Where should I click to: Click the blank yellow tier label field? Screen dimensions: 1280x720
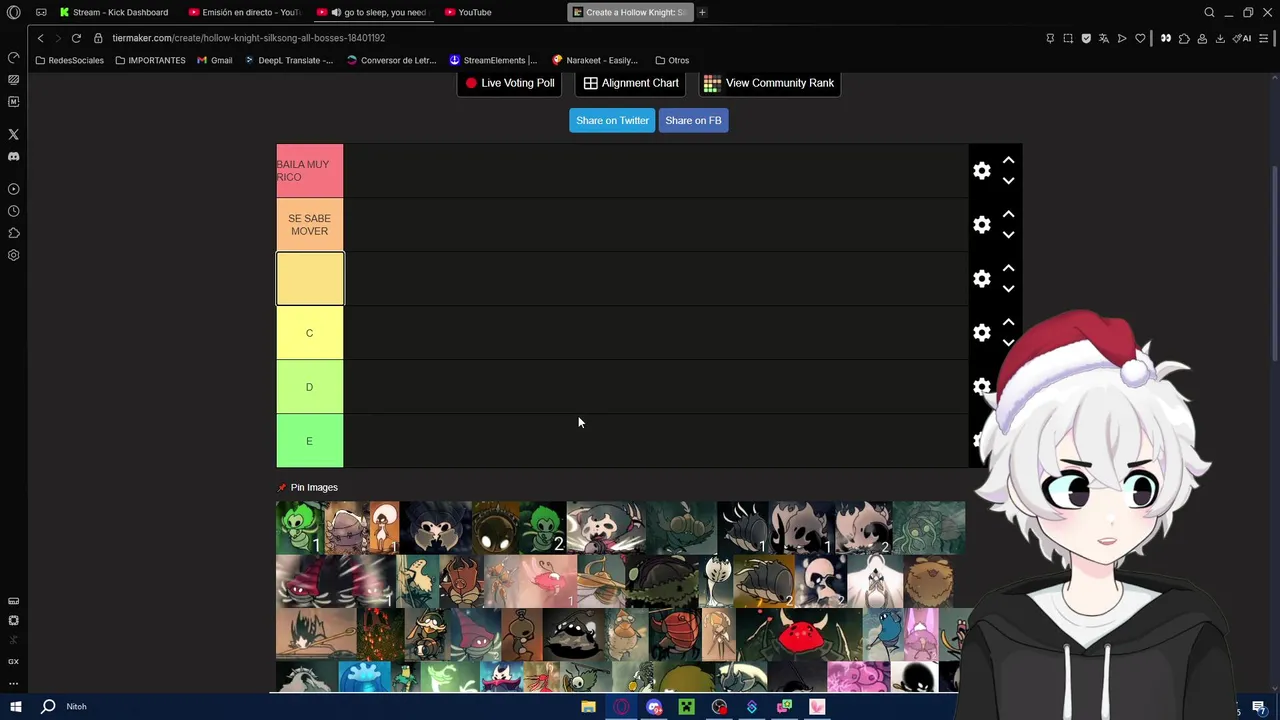[310, 279]
